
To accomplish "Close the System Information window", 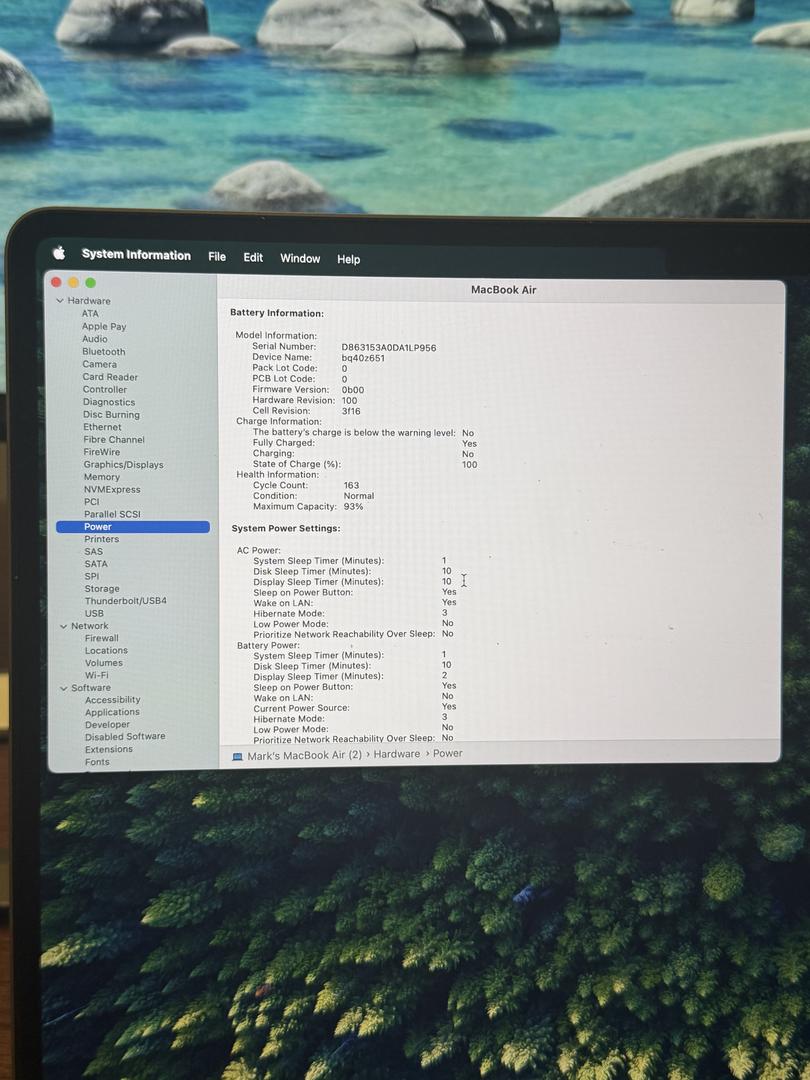I will coord(56,282).
